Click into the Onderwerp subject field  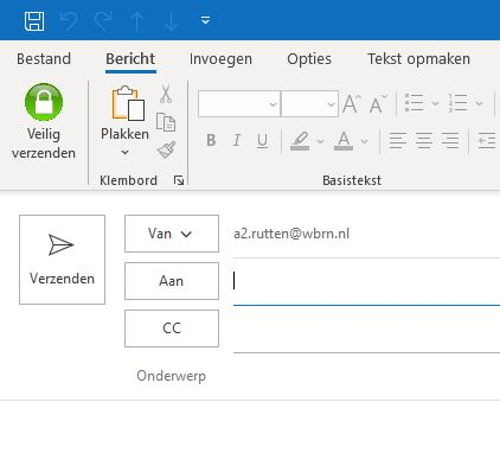(353, 376)
